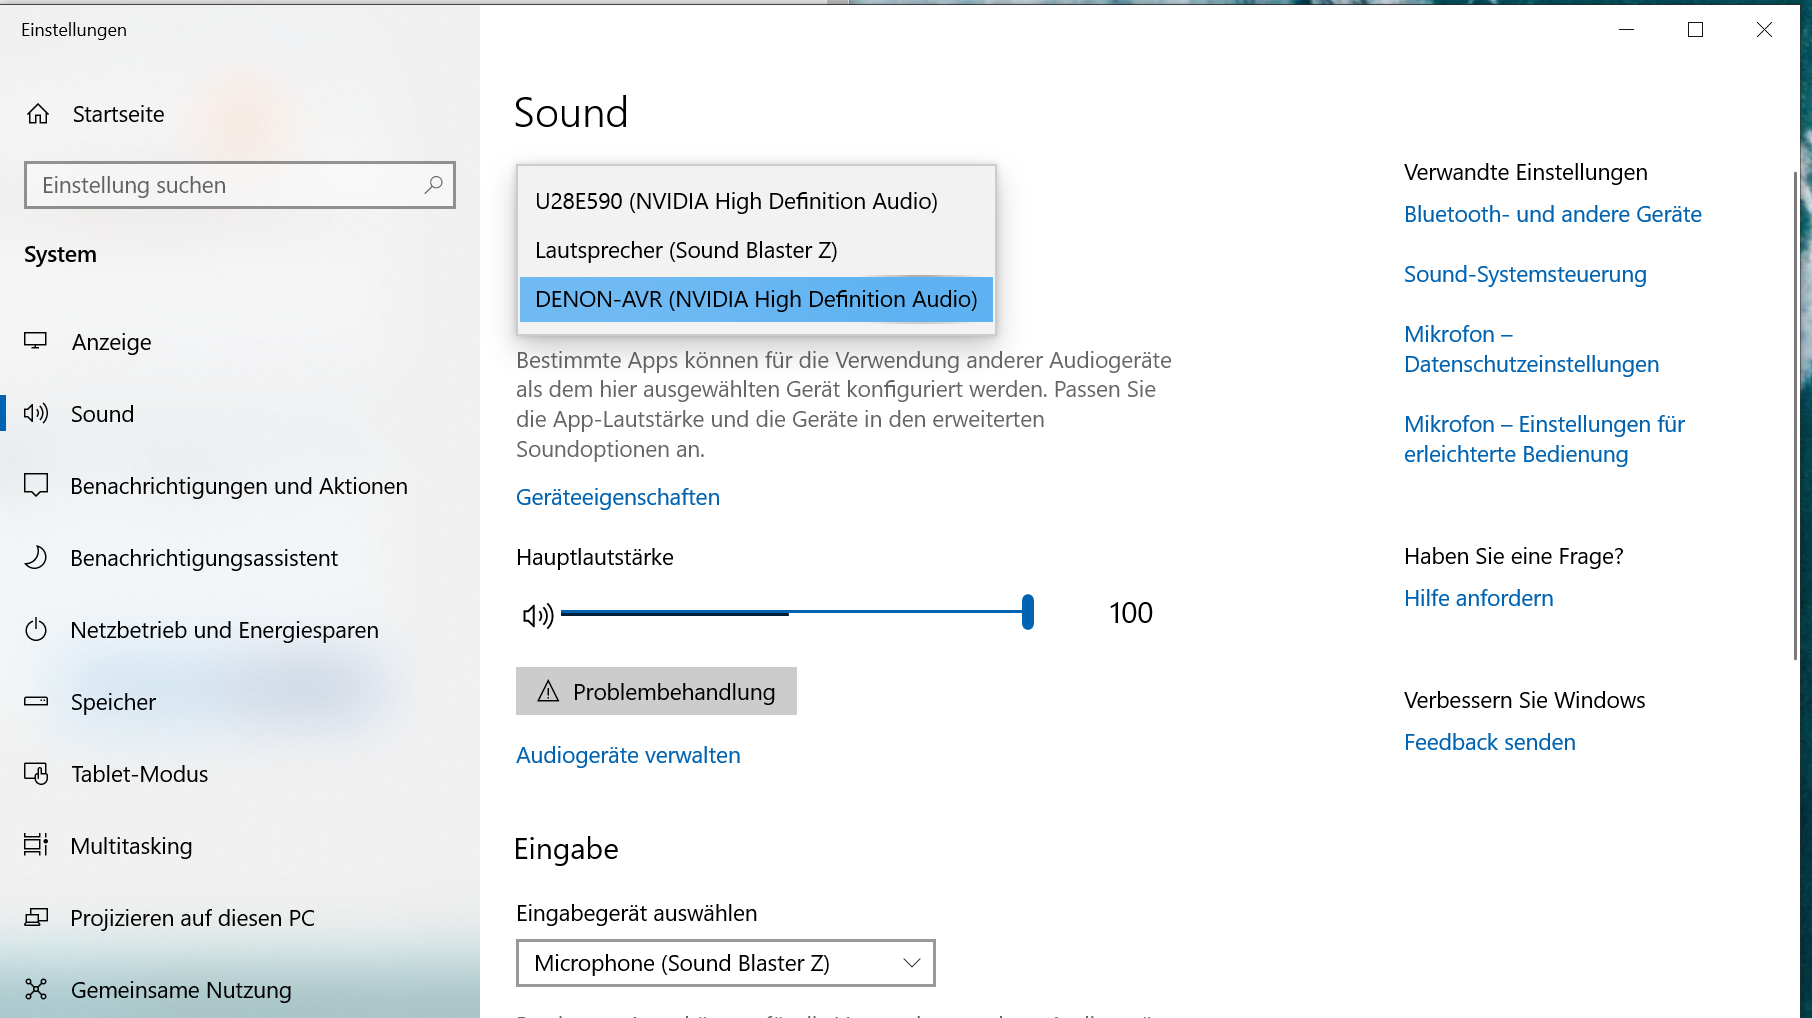
Task: Select U28E590 (NVIDIA High Definition Audio) output
Action: tap(756, 201)
